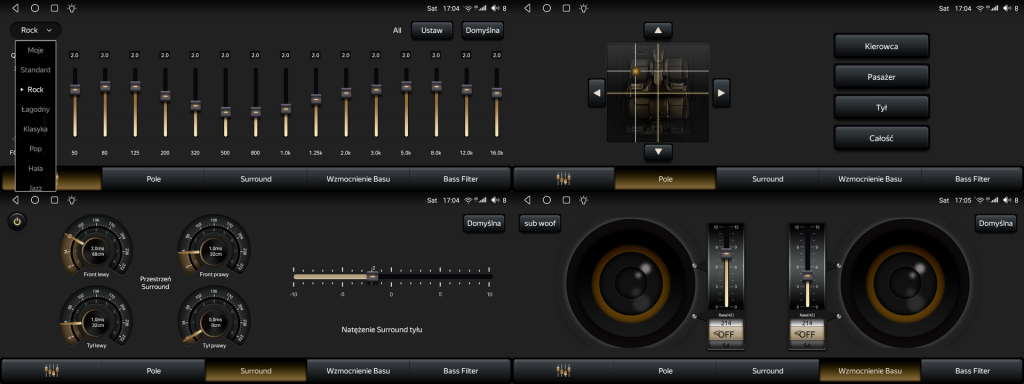Open recent apps square on the Wzmocnienie Basu screen
This screenshot has width=1024, height=384.
tap(566, 200)
